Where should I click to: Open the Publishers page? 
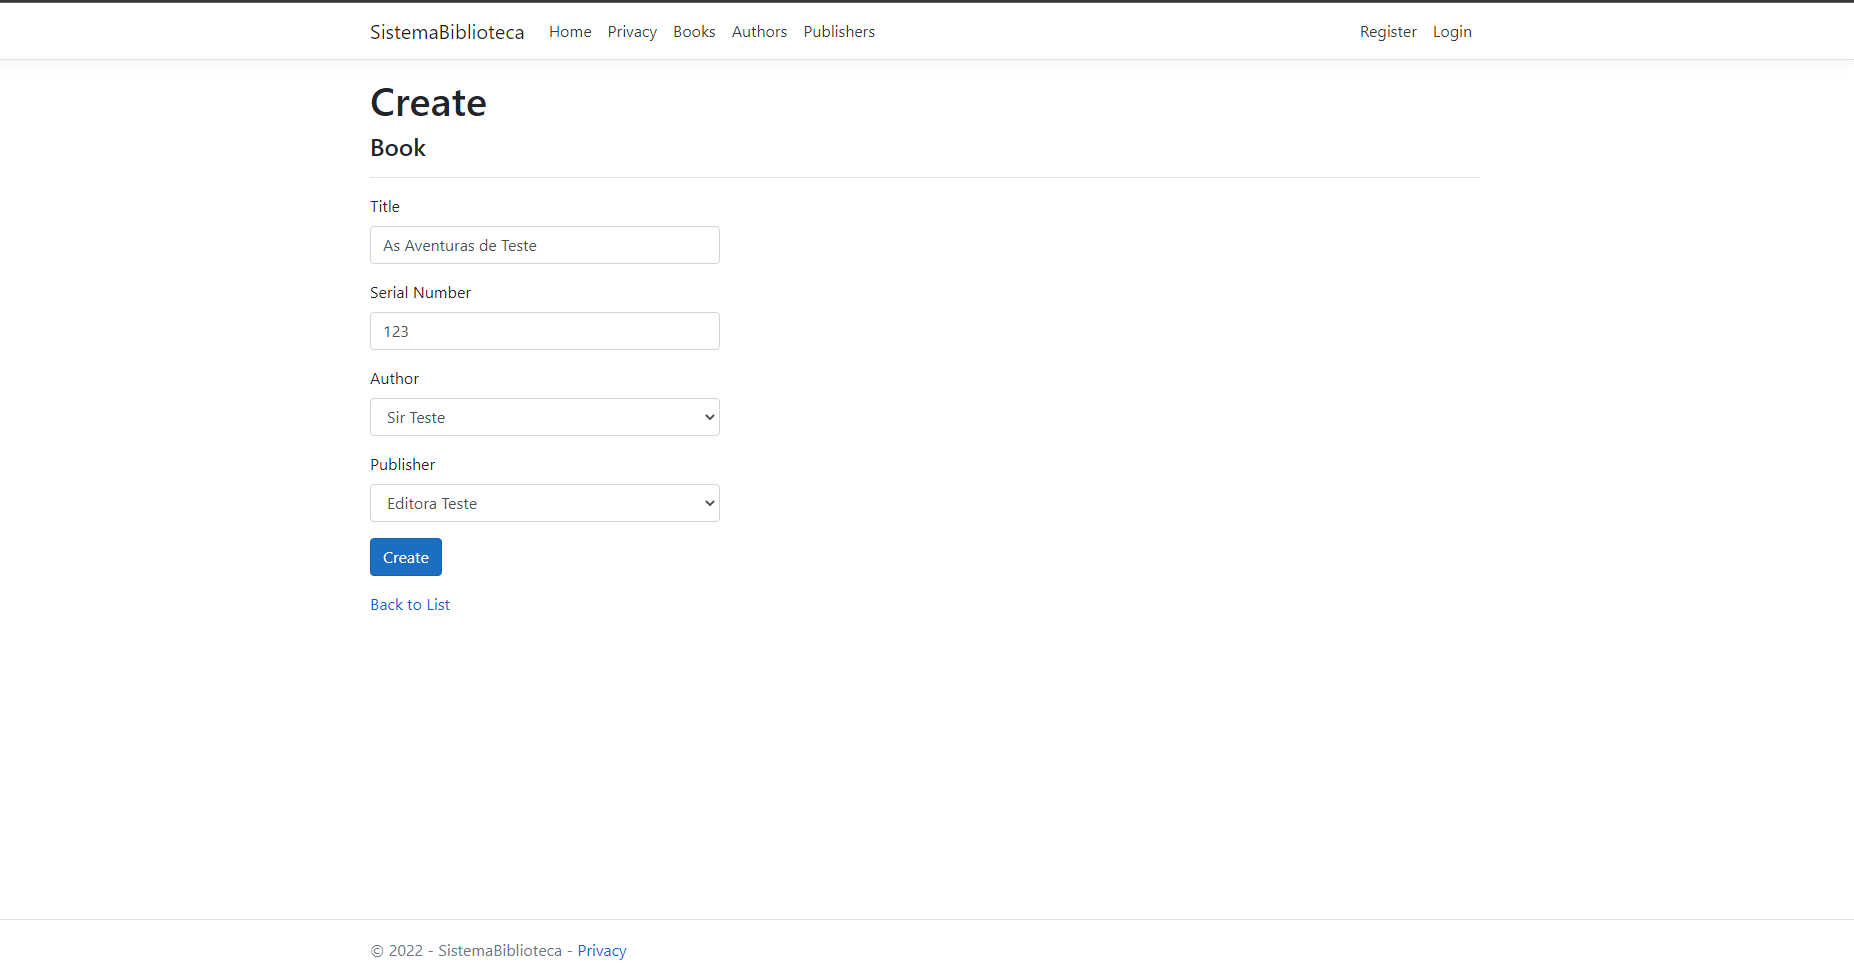(x=838, y=31)
